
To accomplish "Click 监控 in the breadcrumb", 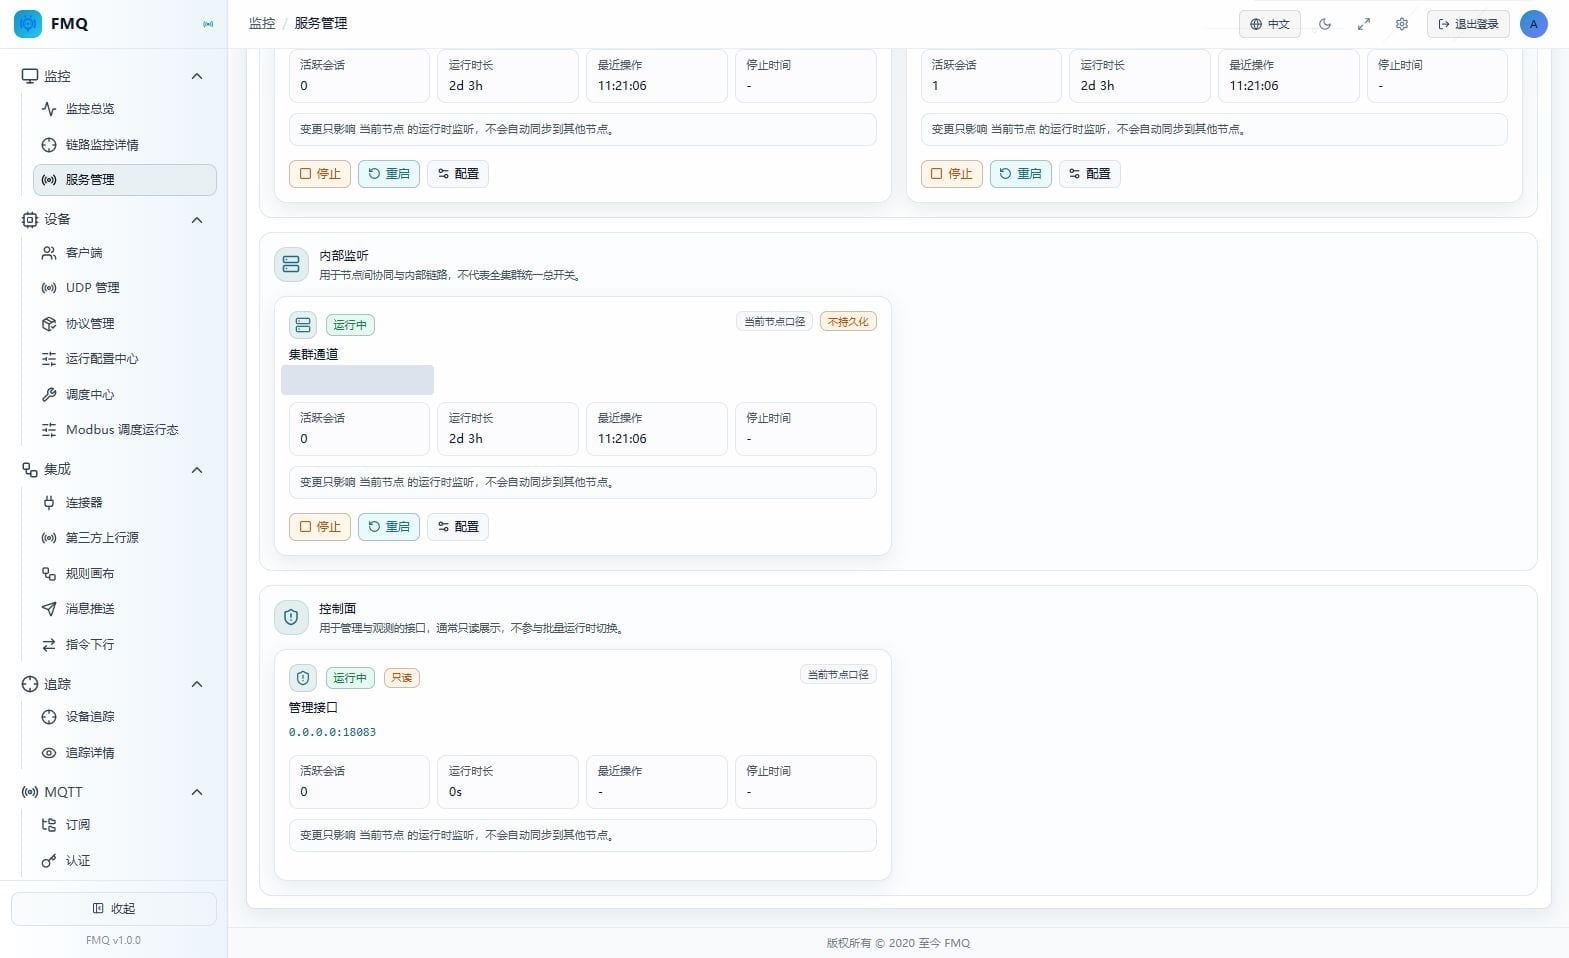I will [x=262, y=23].
